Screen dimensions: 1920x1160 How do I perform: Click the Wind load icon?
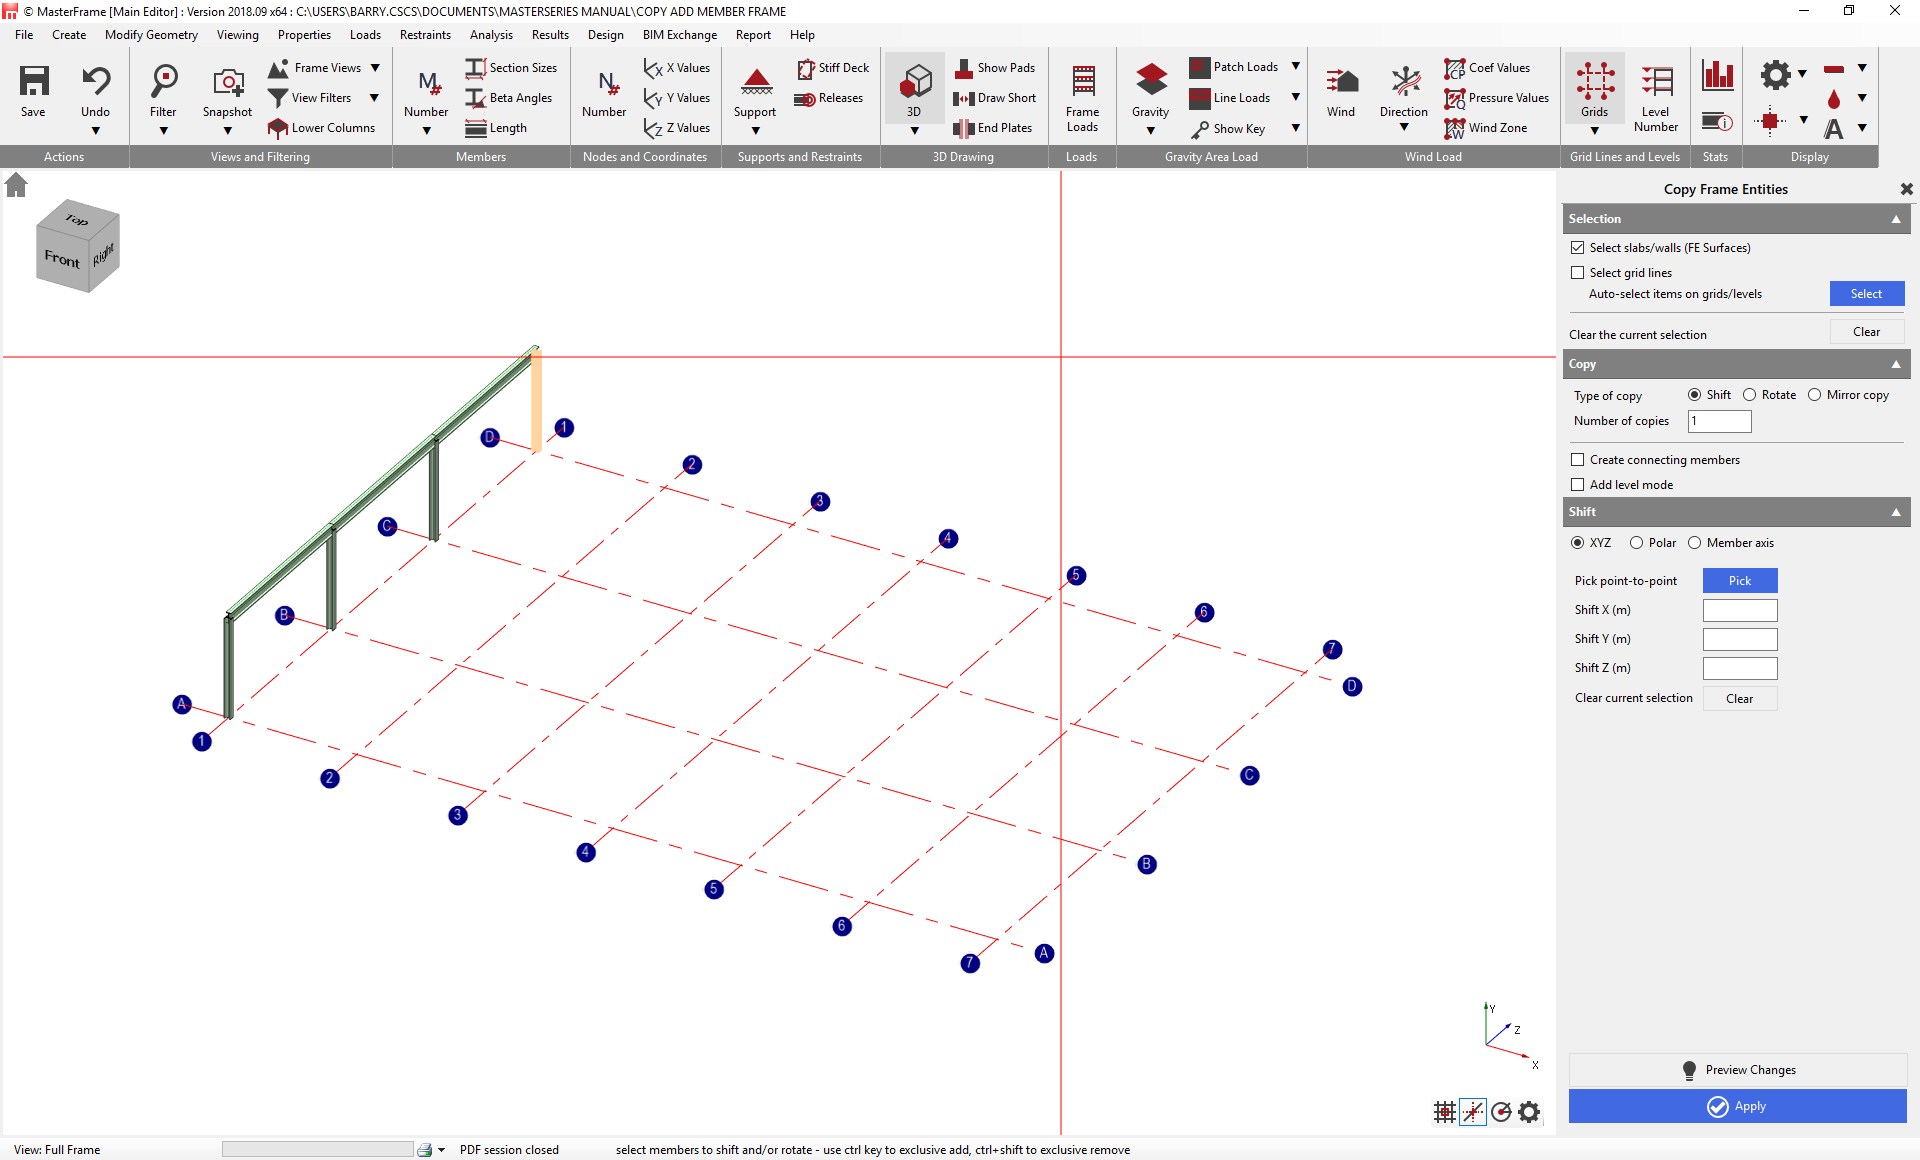(1340, 82)
